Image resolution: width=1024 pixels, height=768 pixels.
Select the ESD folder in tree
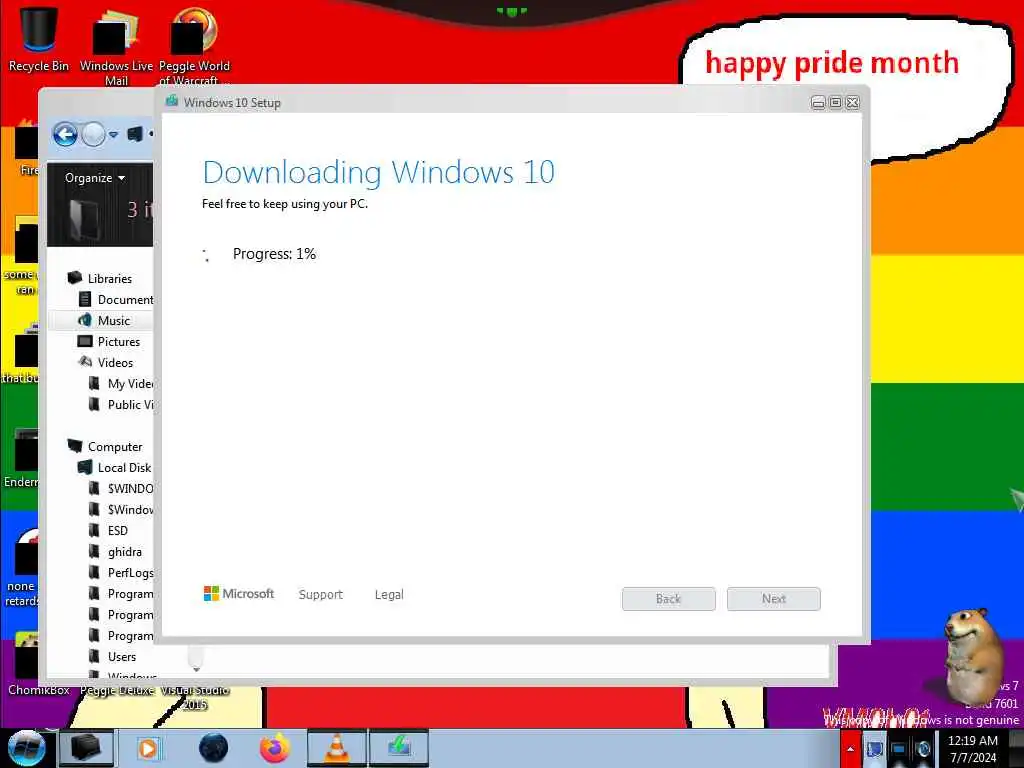coord(118,530)
